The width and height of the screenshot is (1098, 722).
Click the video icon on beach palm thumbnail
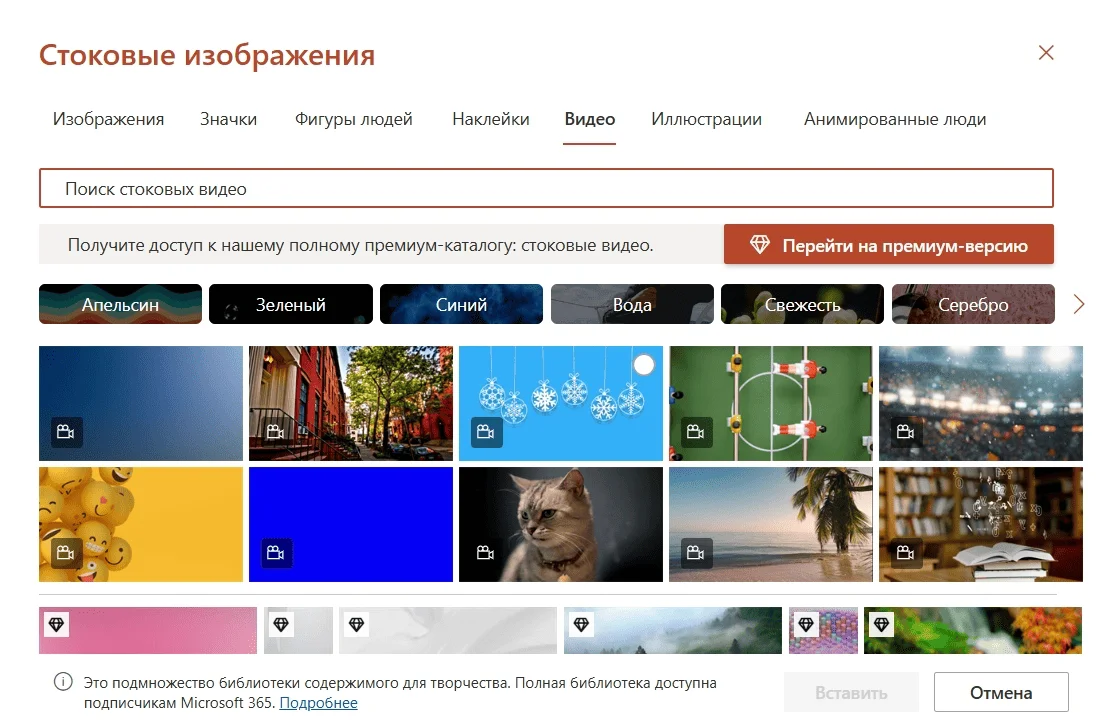coord(695,553)
